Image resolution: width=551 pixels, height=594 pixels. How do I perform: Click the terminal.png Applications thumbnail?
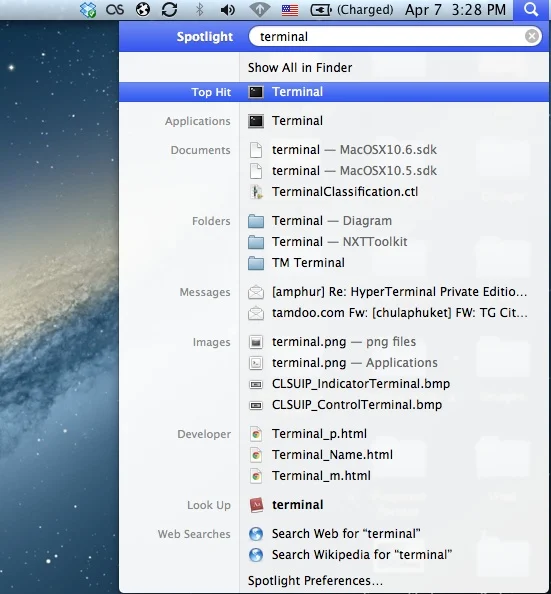click(256, 363)
